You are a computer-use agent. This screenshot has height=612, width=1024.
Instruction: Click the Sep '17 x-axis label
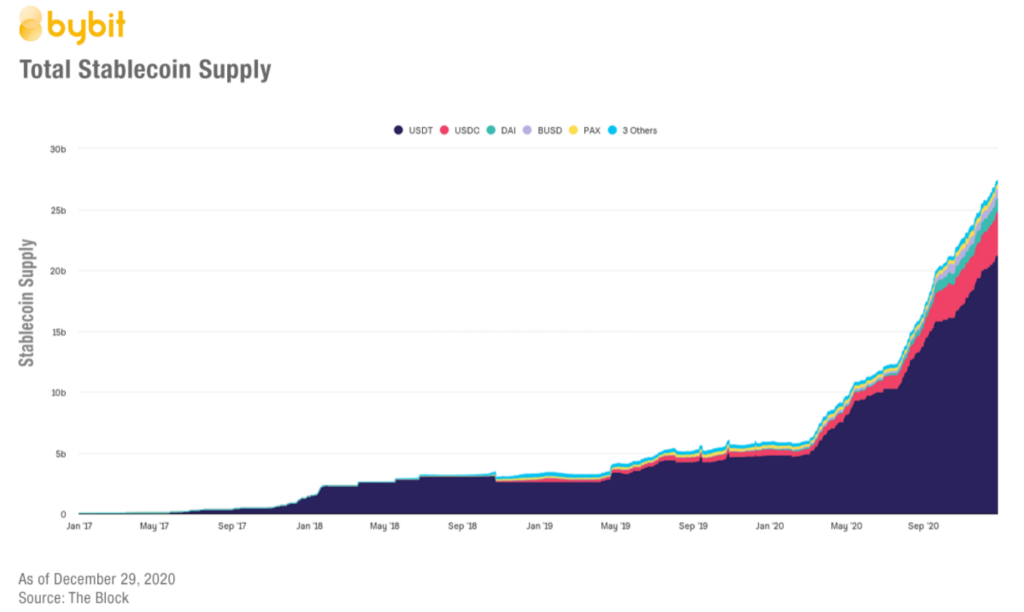[x=232, y=526]
